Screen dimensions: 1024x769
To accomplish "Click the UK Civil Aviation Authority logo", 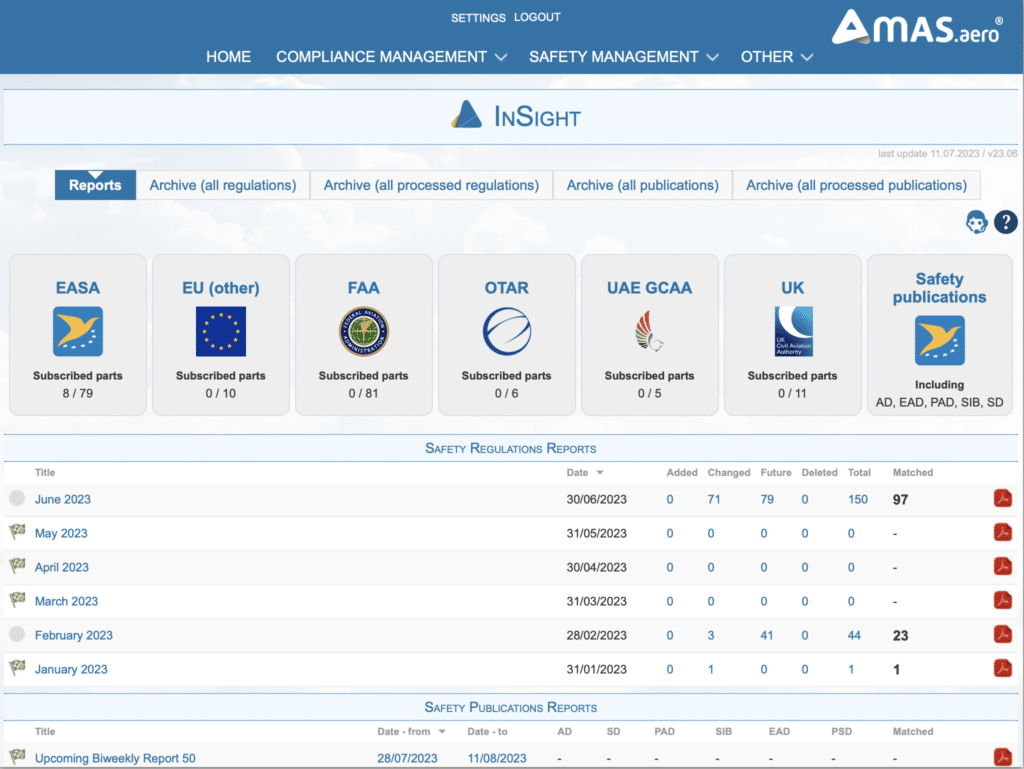I will coord(793,331).
